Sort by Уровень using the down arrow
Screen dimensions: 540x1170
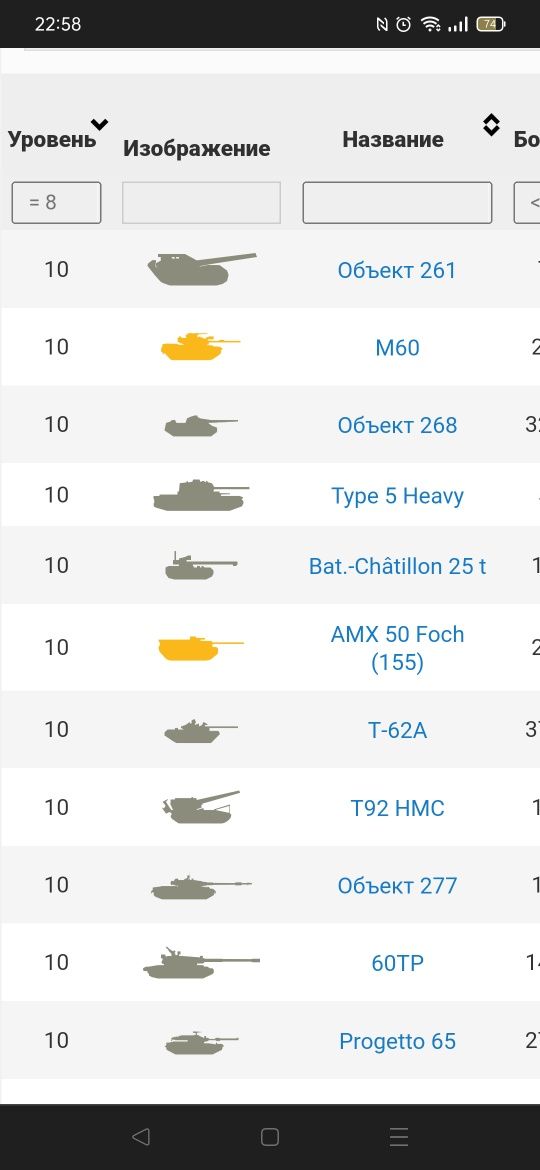pyautogui.click(x=99, y=125)
